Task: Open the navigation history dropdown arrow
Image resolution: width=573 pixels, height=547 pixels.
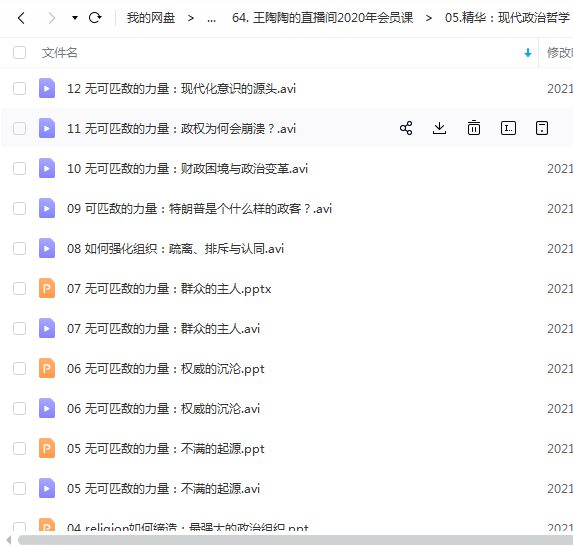Action: [x=75, y=18]
